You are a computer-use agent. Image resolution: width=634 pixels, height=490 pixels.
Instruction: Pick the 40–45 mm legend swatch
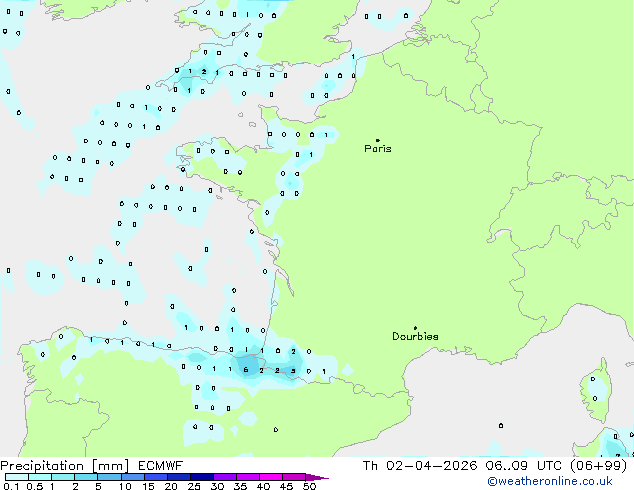click(x=271, y=477)
